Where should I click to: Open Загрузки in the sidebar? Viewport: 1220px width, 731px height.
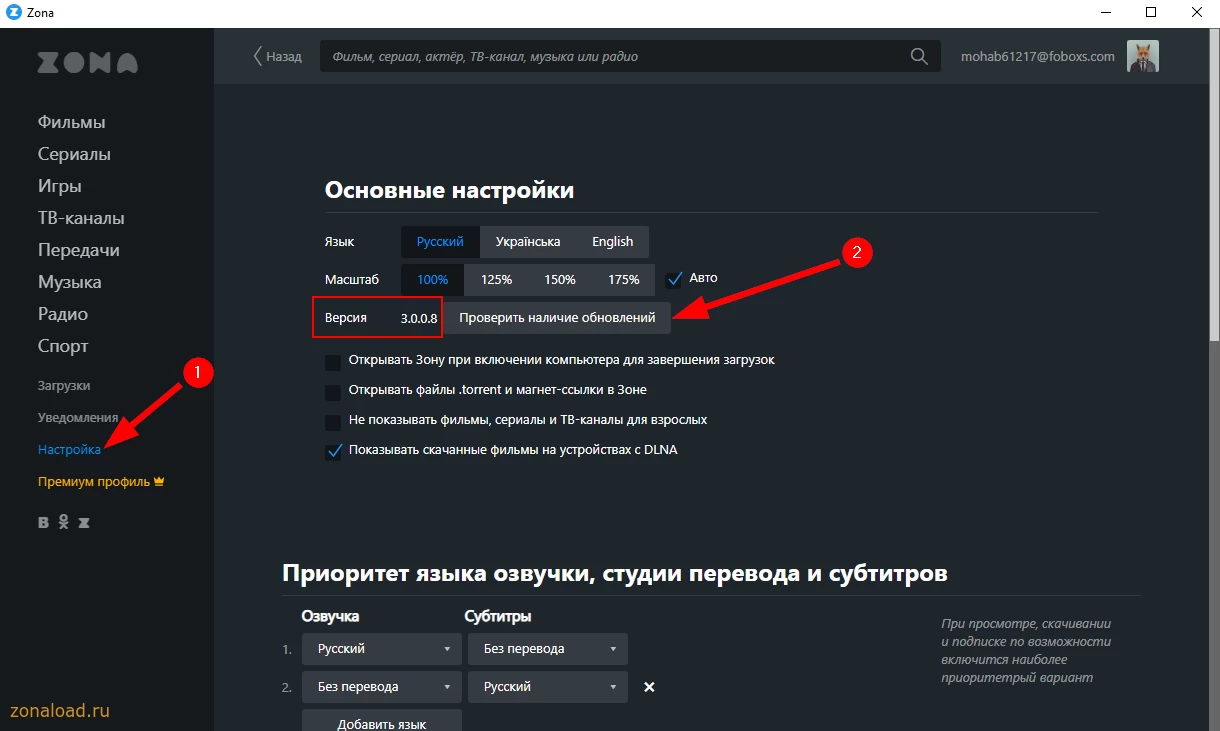(x=64, y=385)
